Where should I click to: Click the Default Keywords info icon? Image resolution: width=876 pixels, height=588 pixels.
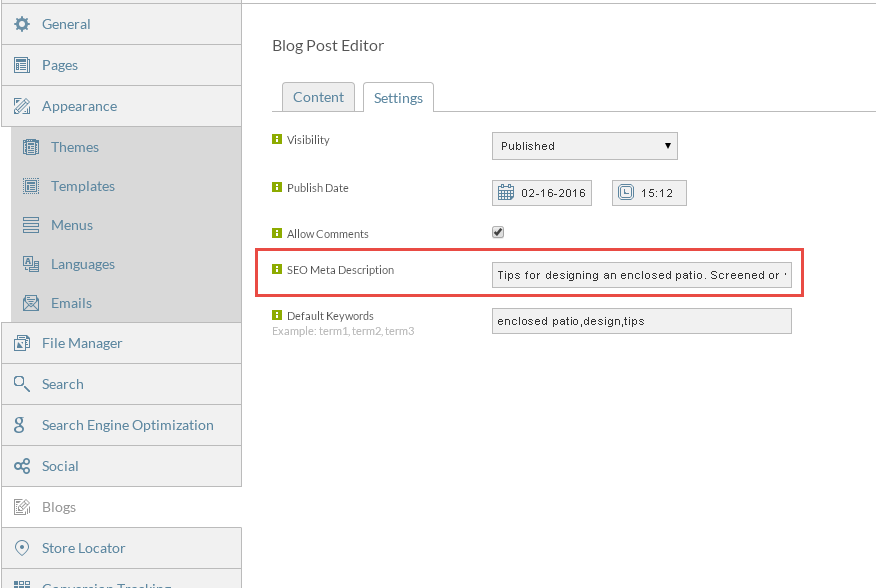tap(277, 315)
